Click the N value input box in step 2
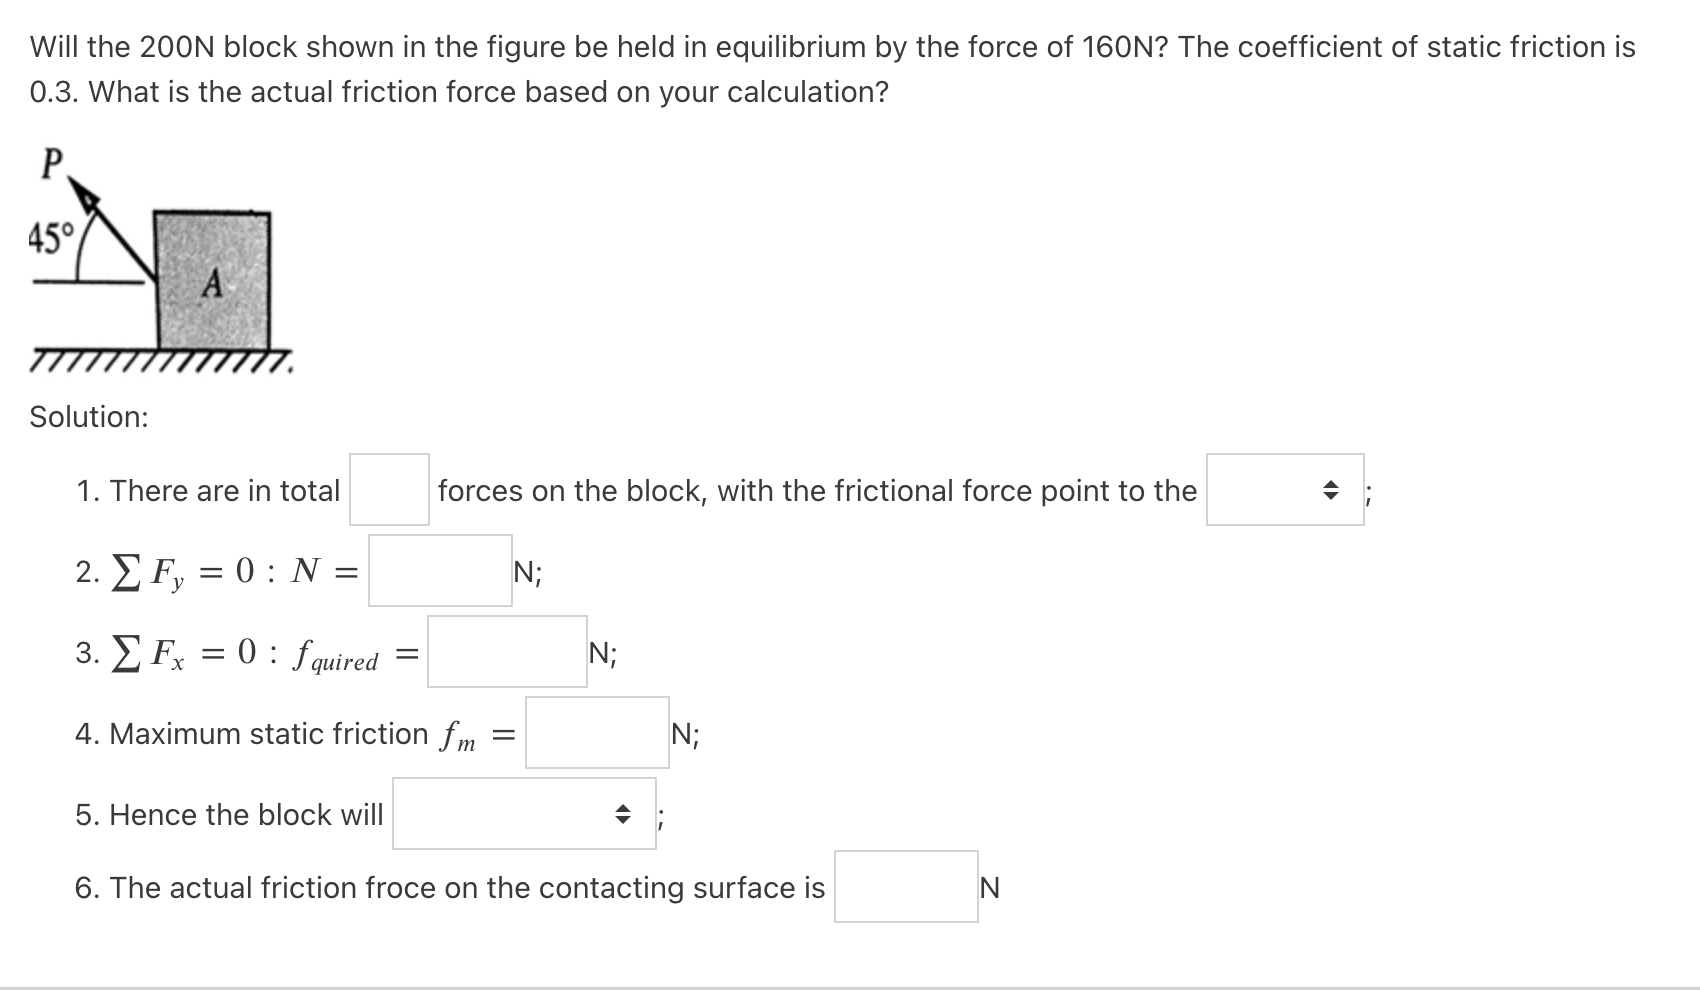Screen dimensions: 1700x990 point(440,572)
